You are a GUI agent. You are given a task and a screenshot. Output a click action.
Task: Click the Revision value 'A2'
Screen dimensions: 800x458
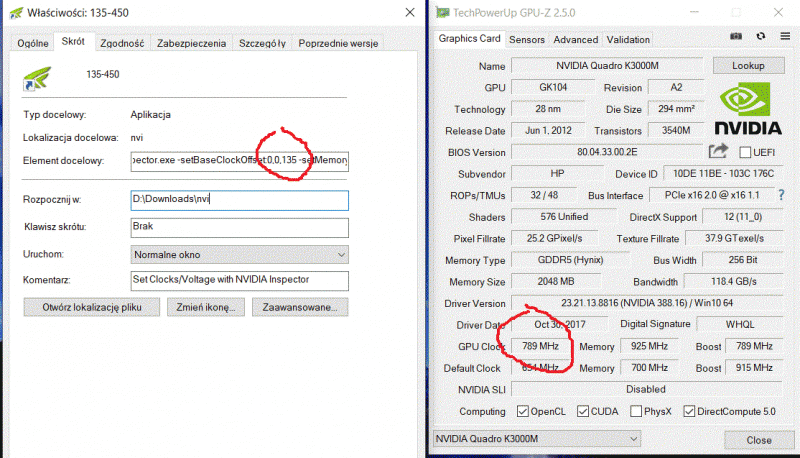676,87
